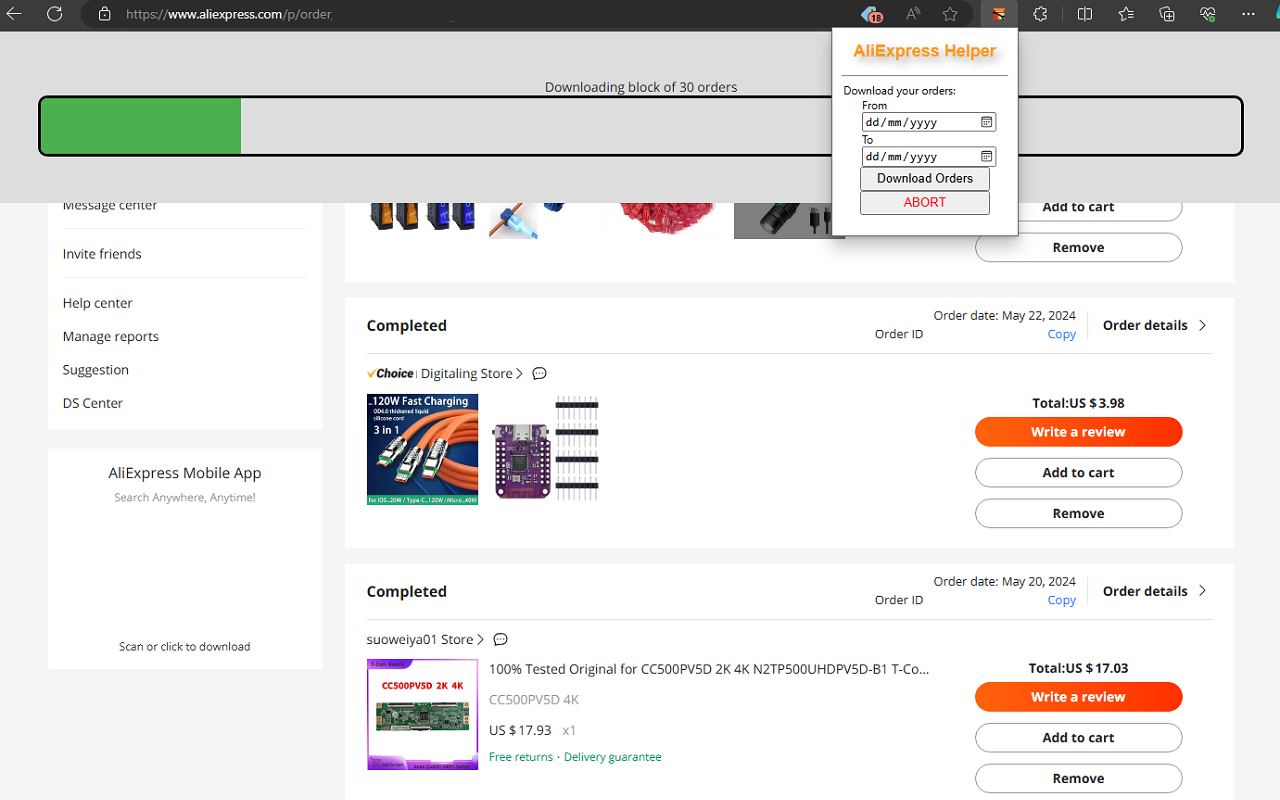Open Read aloud icon in address bar

point(912,14)
